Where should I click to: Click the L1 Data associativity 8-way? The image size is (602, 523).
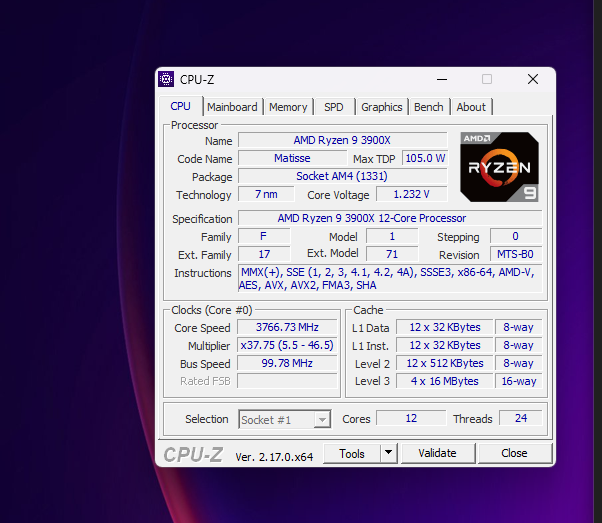[519, 327]
